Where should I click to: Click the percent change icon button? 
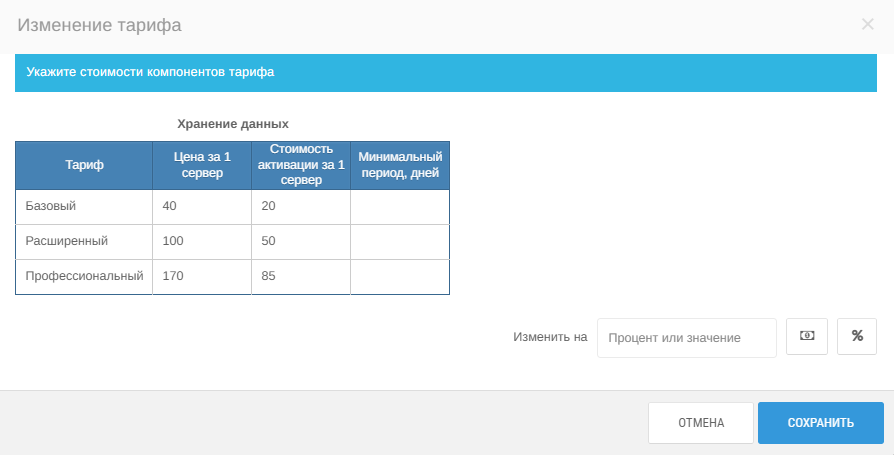tap(857, 336)
